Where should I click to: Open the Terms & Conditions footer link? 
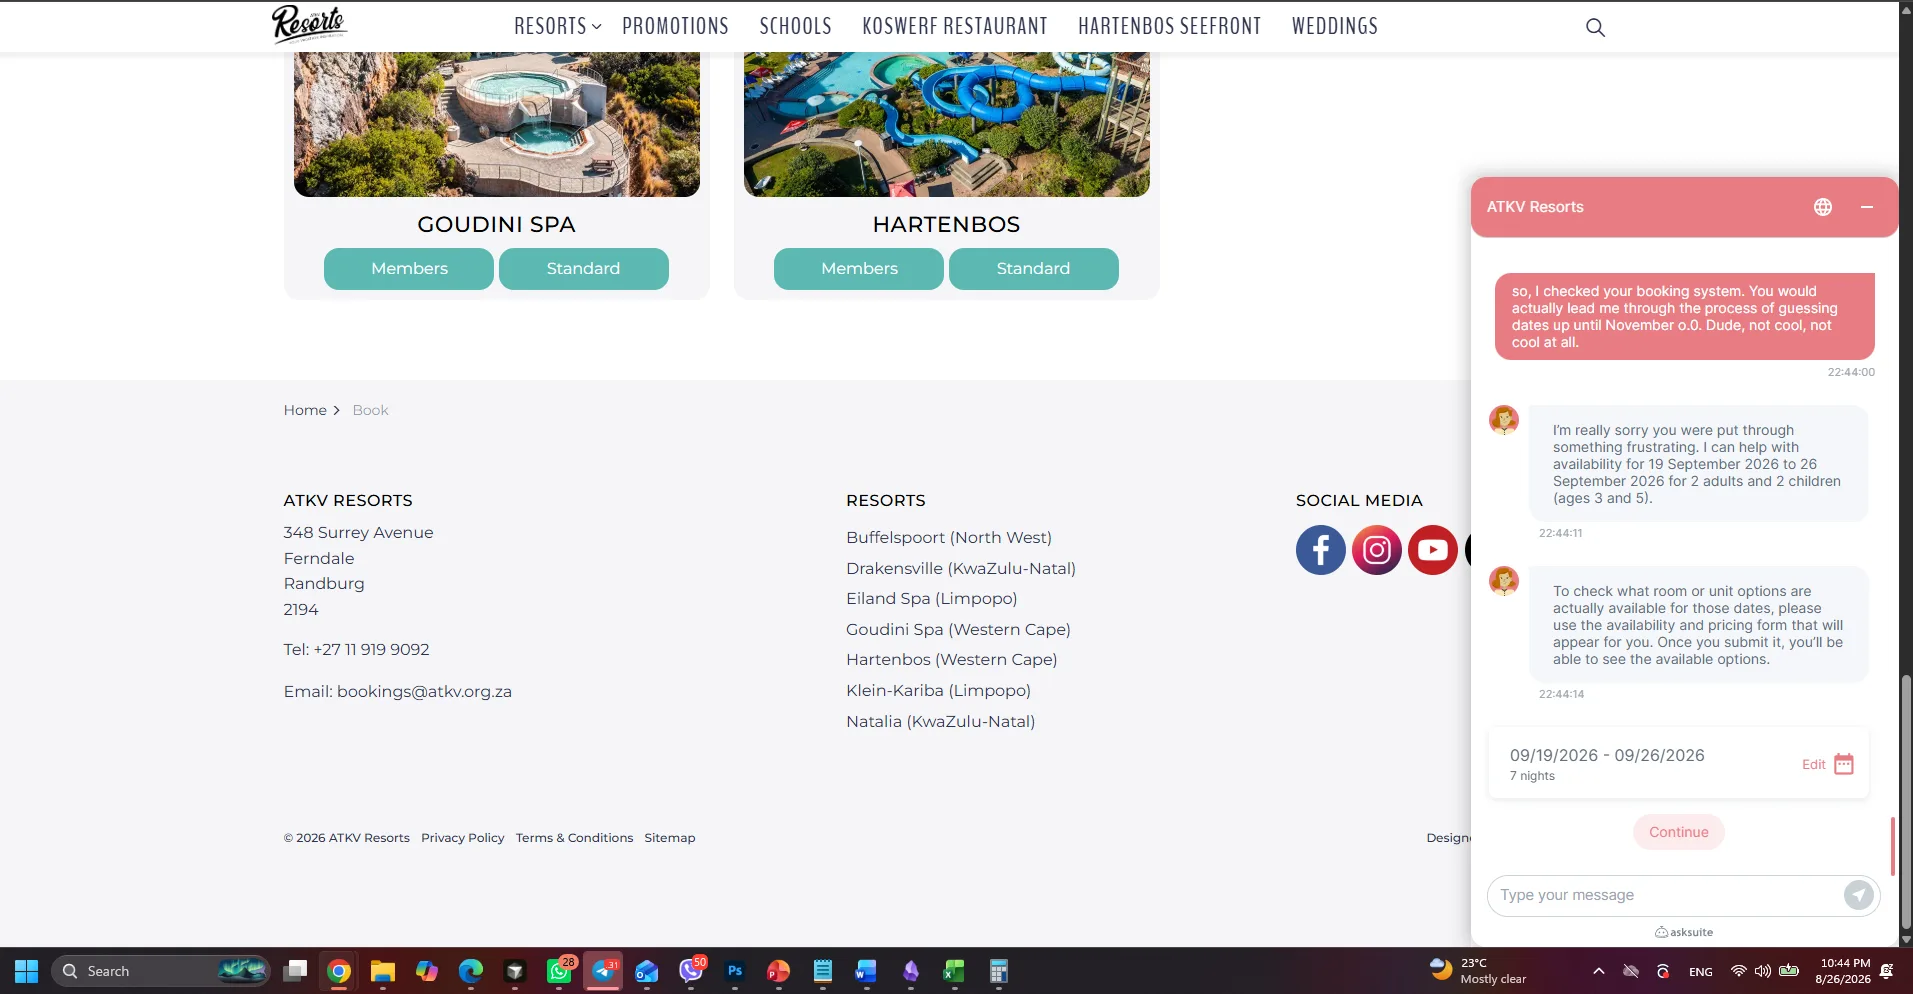coord(574,838)
